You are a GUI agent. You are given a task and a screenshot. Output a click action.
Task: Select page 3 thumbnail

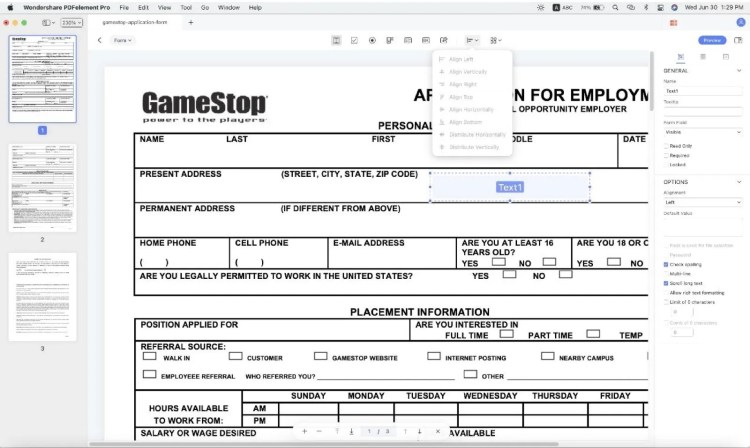click(43, 297)
